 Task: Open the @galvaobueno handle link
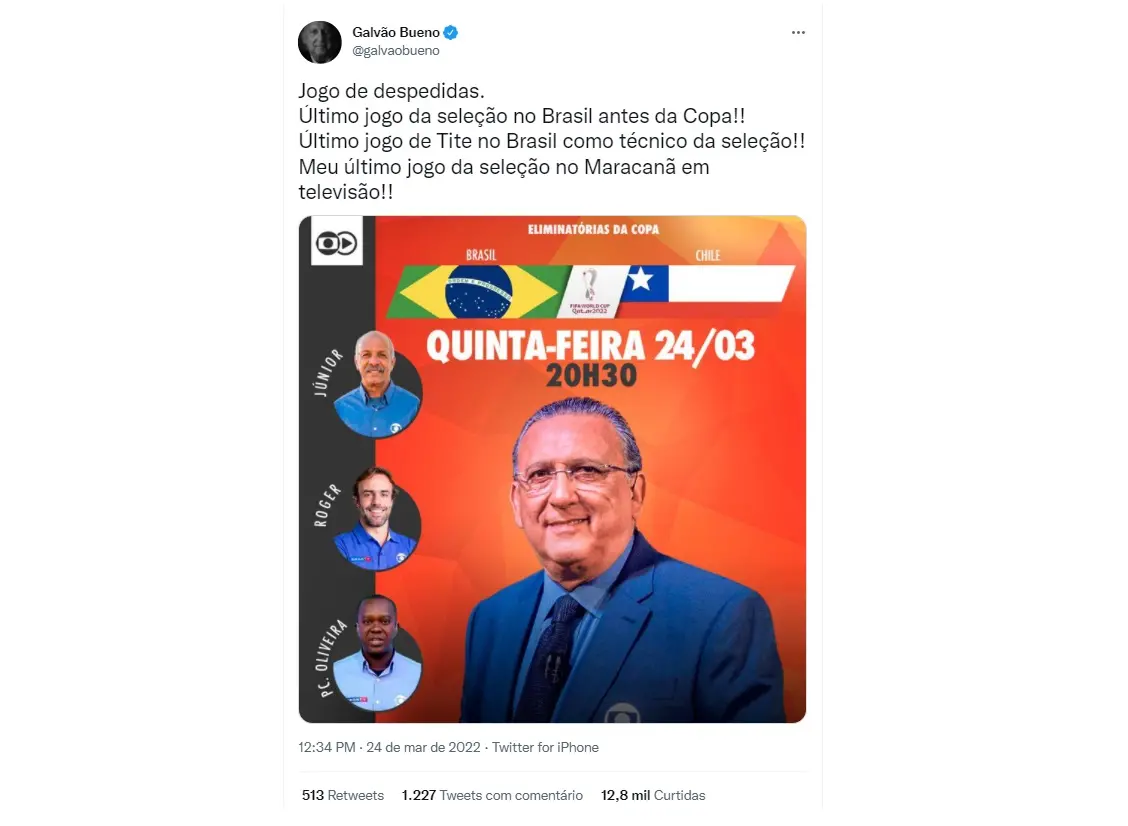(x=396, y=51)
